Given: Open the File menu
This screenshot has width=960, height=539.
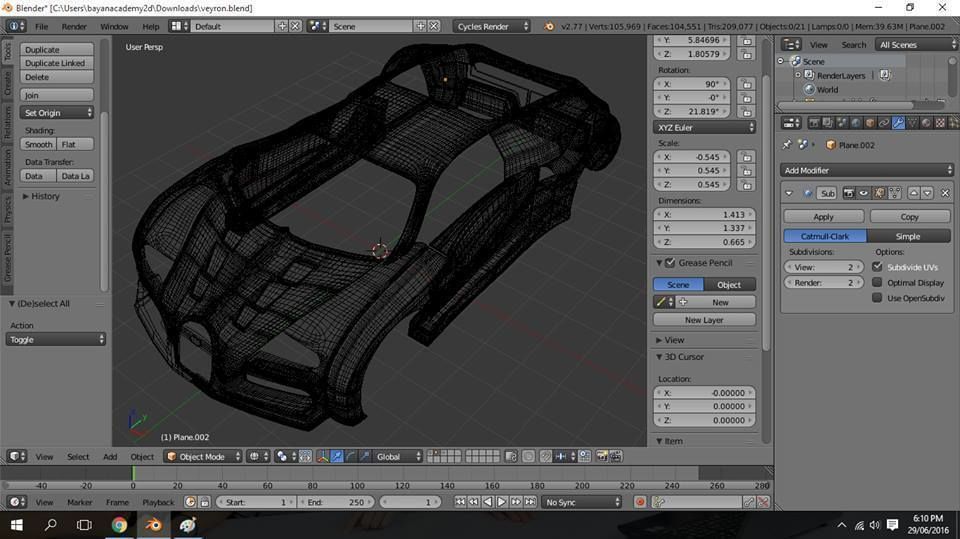Looking at the screenshot, I should [41, 26].
